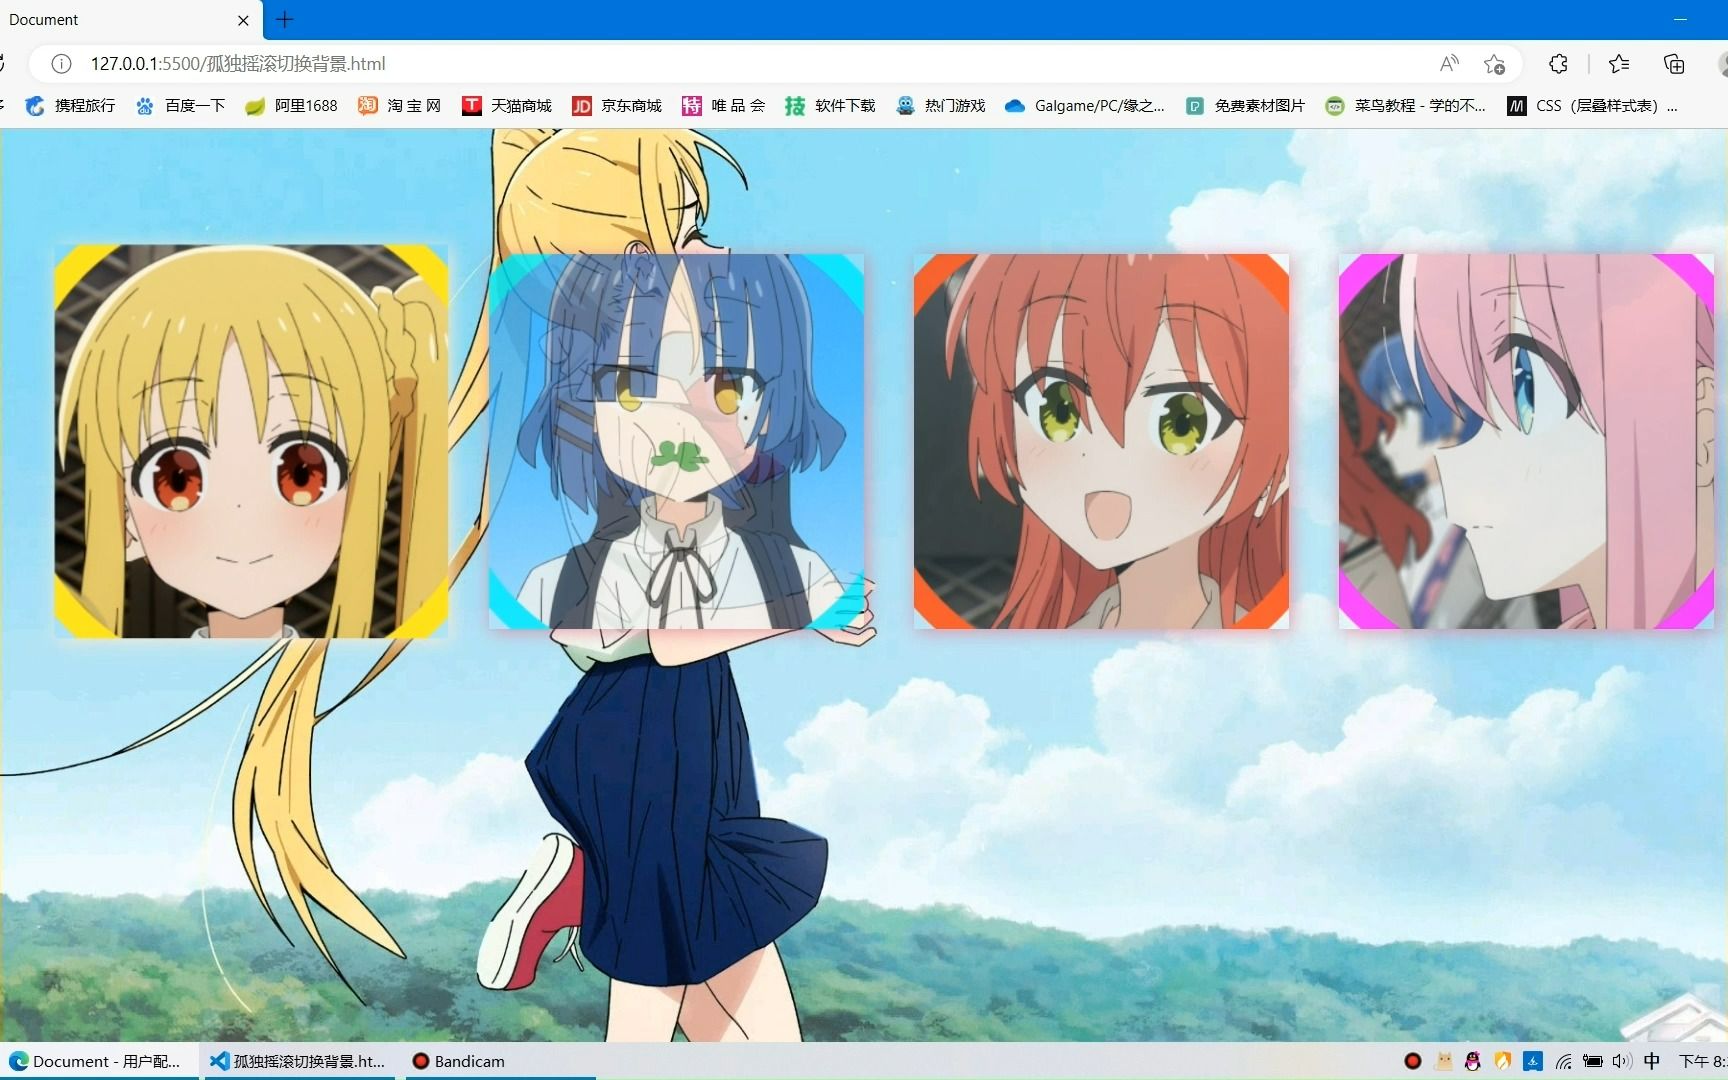The width and height of the screenshot is (1728, 1080).
Task: Switch to VS Code 孤独摇滚切换背景 taskbar item
Action: pyautogui.click(x=298, y=1061)
